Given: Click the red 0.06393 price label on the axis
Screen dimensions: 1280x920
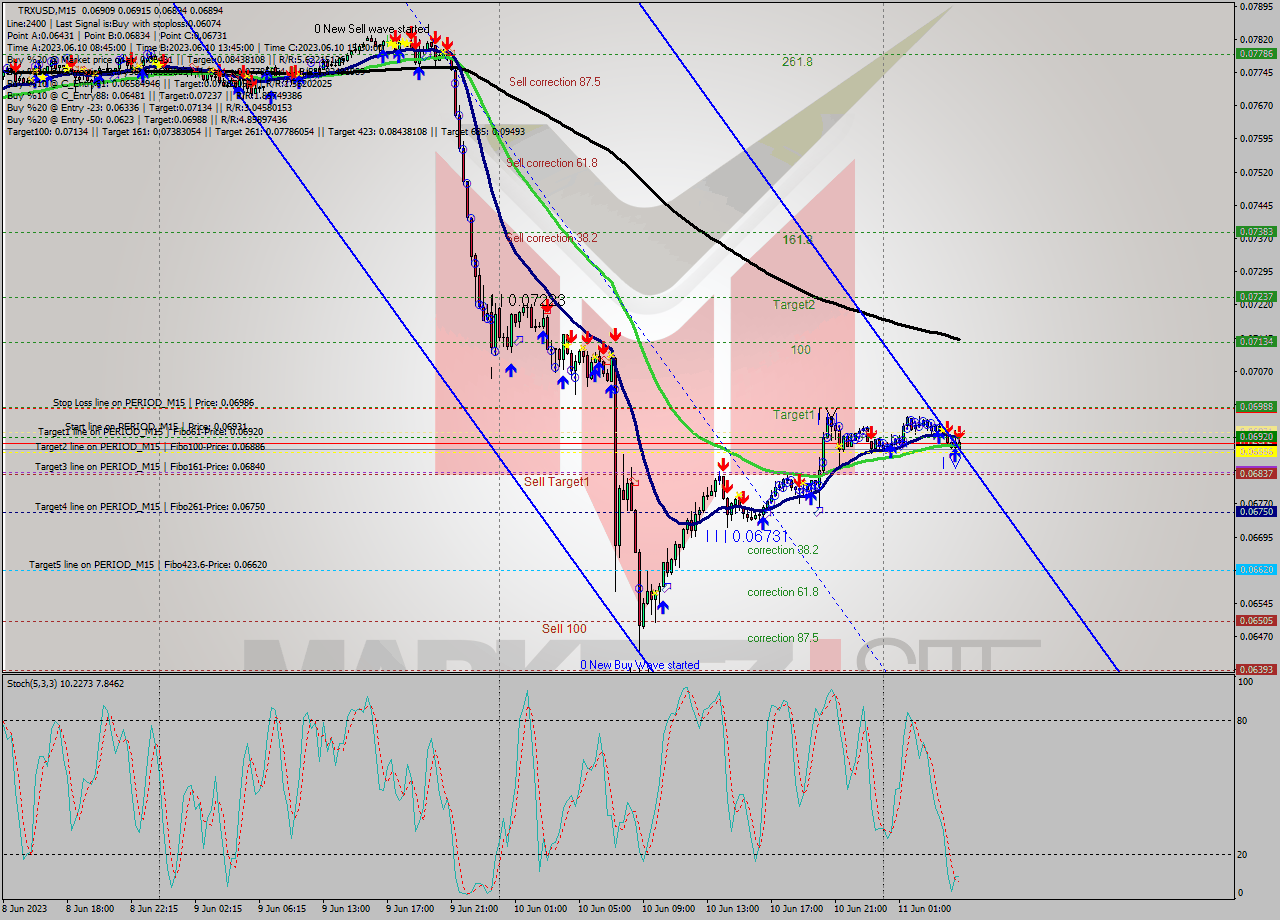Looking at the screenshot, I should [x=1258, y=671].
